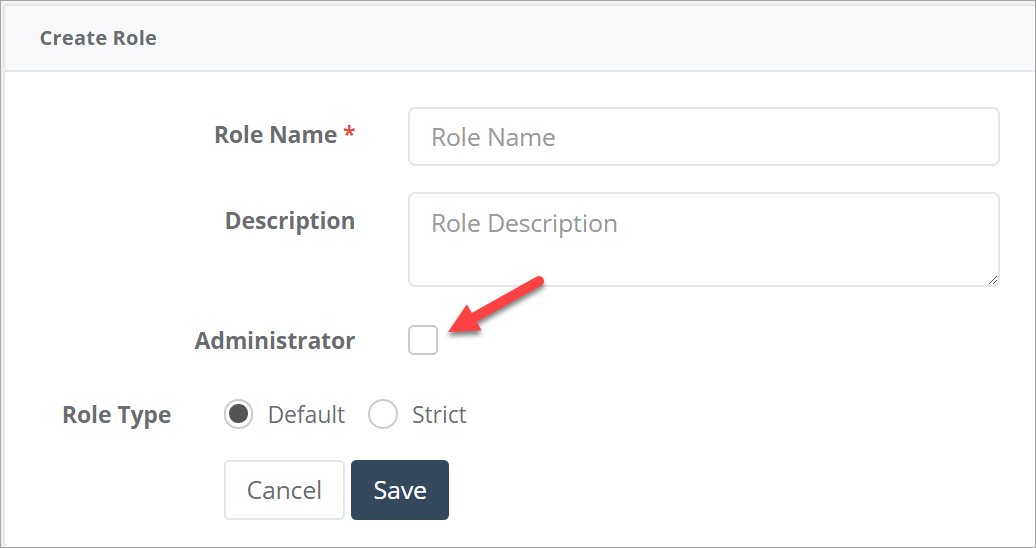Choose the Strict role type radio button
Screen dimensions: 1036x548
pyautogui.click(x=383, y=414)
